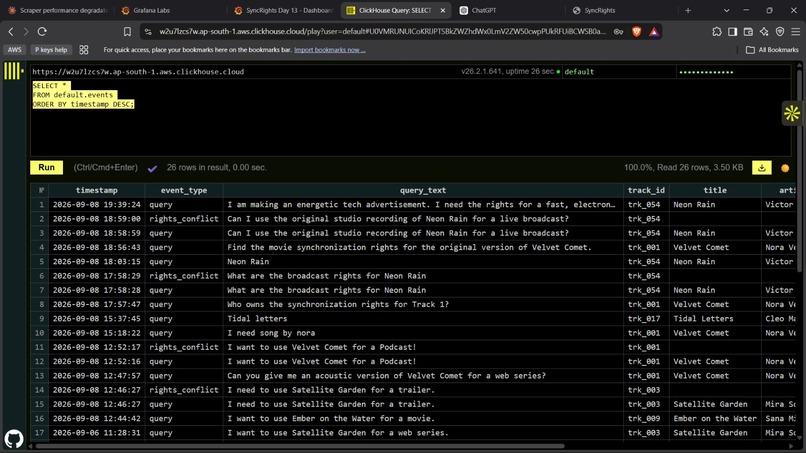The image size is (806, 453).
Task: Click row number 10 cell
Action: (x=40, y=333)
